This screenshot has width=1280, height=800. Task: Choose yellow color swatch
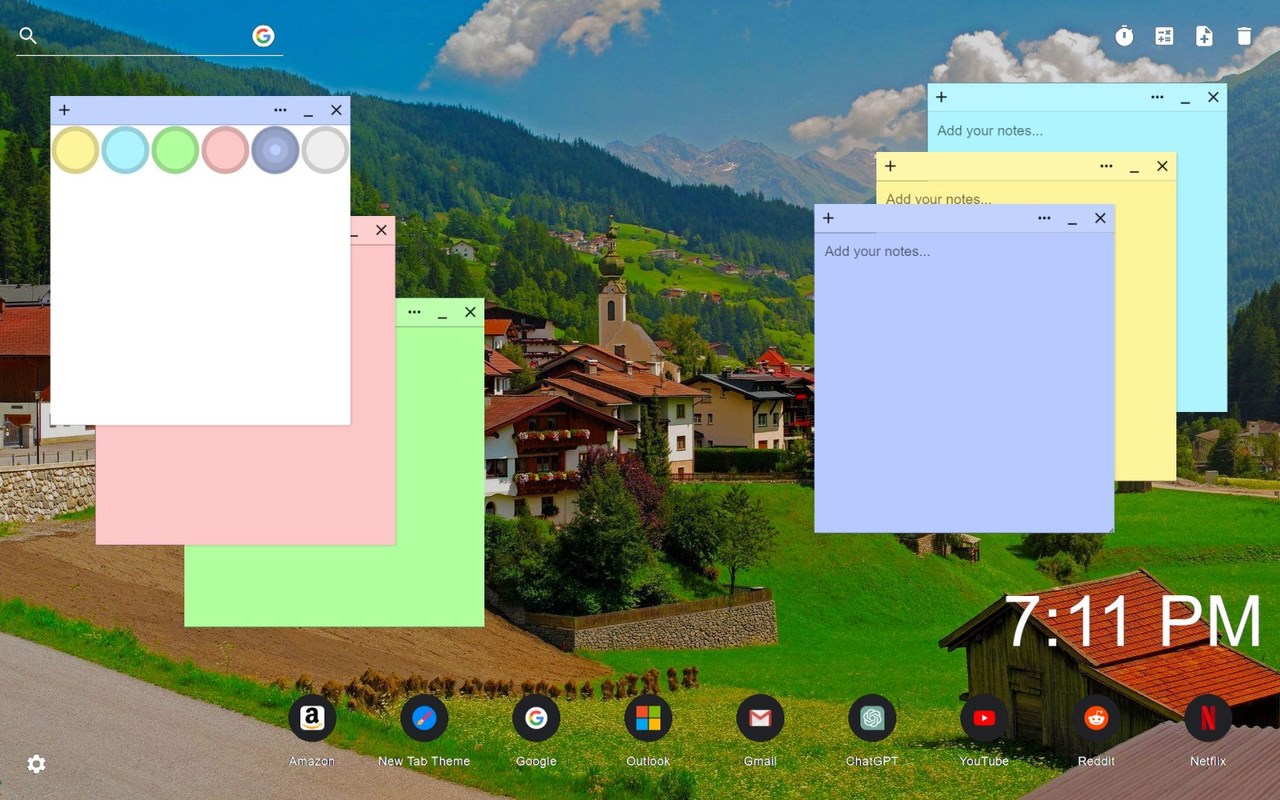pyautogui.click(x=75, y=150)
